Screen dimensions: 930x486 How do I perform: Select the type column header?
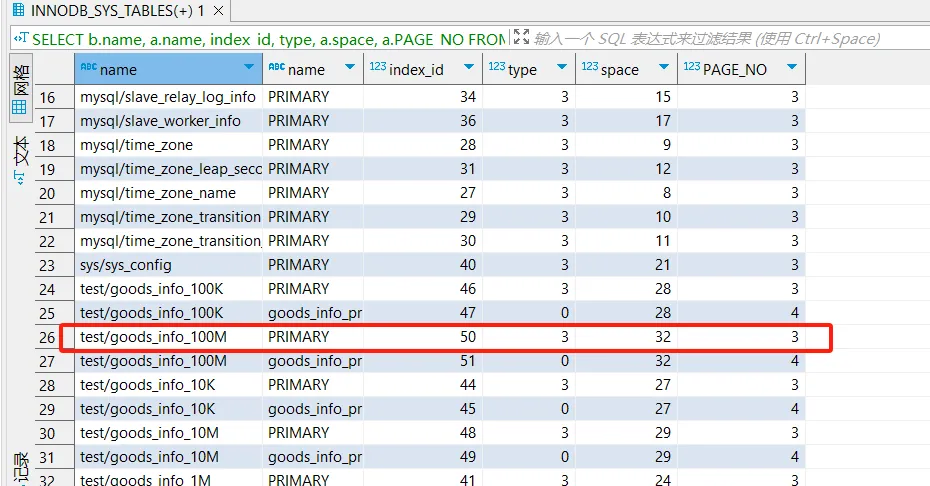[x=529, y=69]
